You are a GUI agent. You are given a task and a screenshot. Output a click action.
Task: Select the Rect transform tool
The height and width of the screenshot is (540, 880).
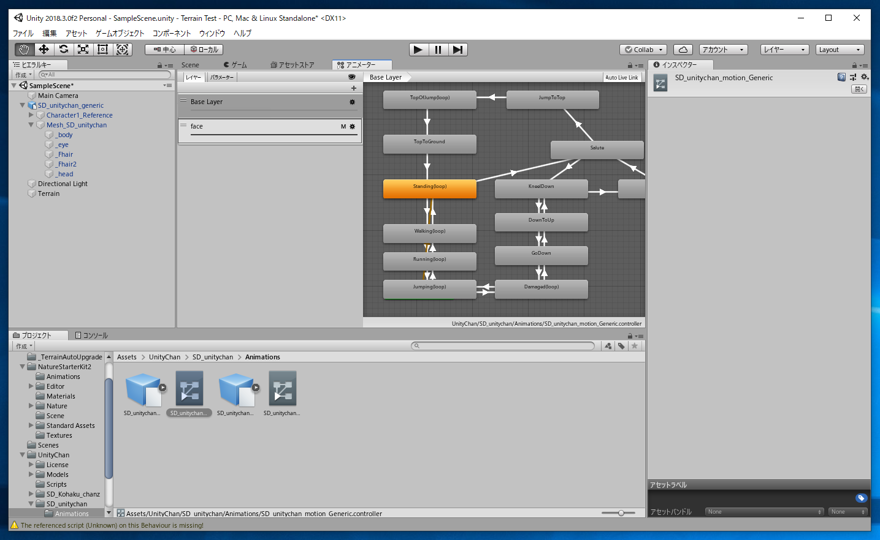(103, 49)
